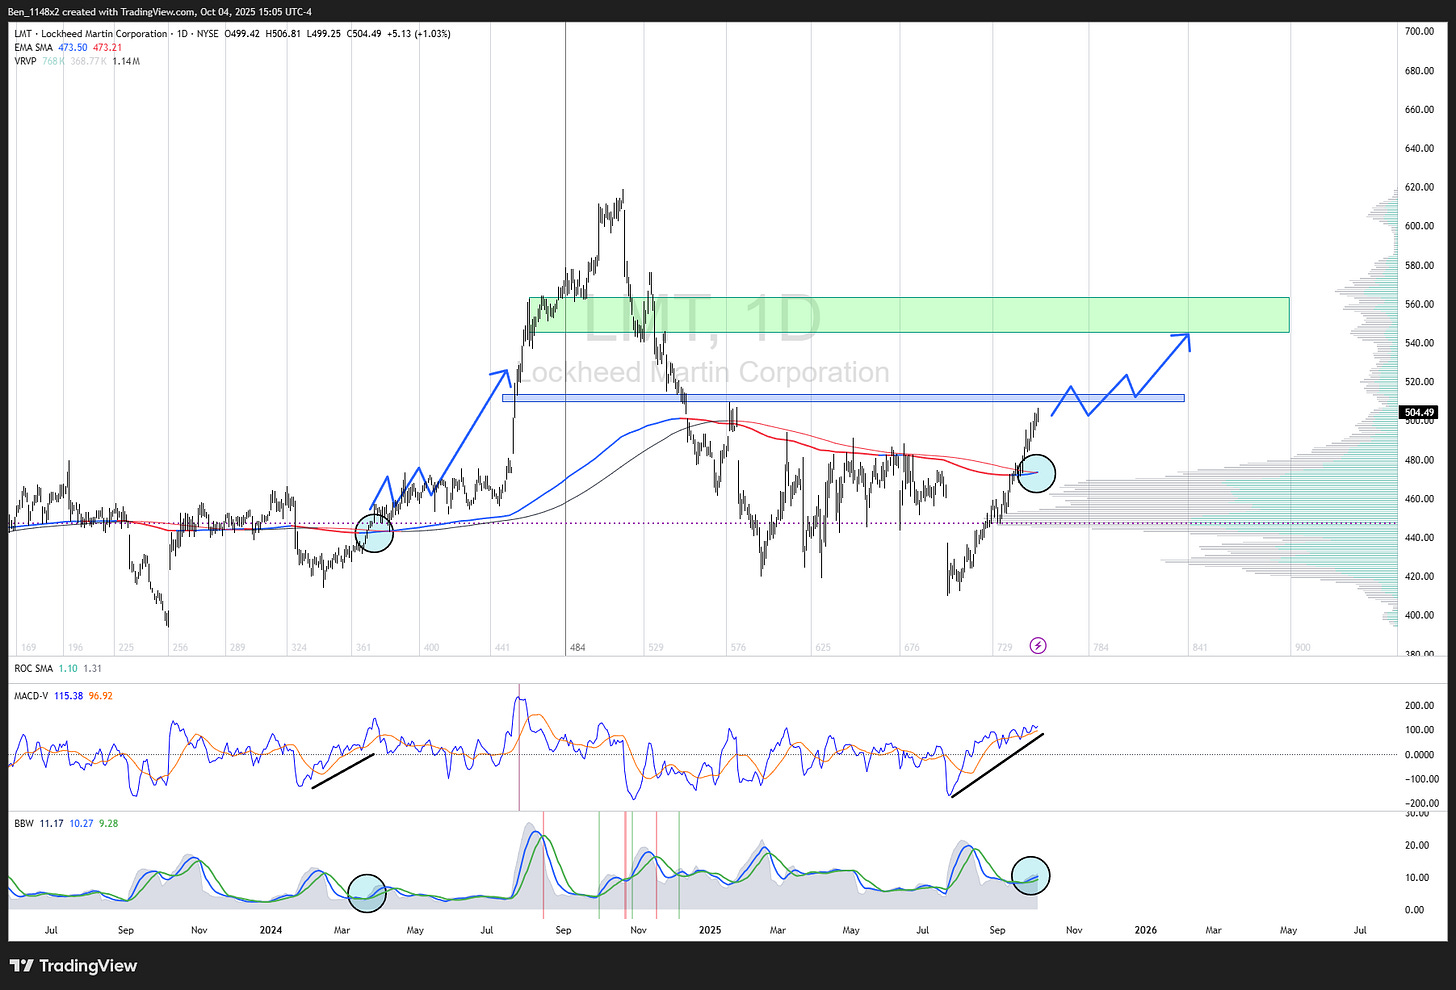Select the LMT Lockheed Martin Corporation legend title
1456x990 pixels.
(x=91, y=34)
